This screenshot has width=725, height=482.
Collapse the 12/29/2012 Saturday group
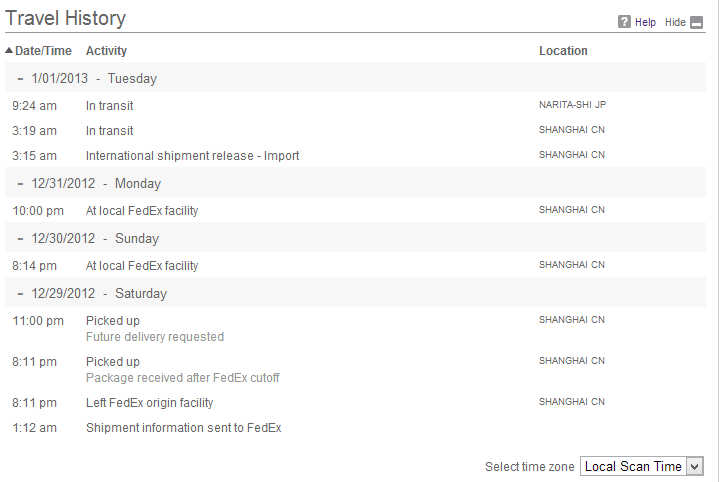[x=20, y=294]
